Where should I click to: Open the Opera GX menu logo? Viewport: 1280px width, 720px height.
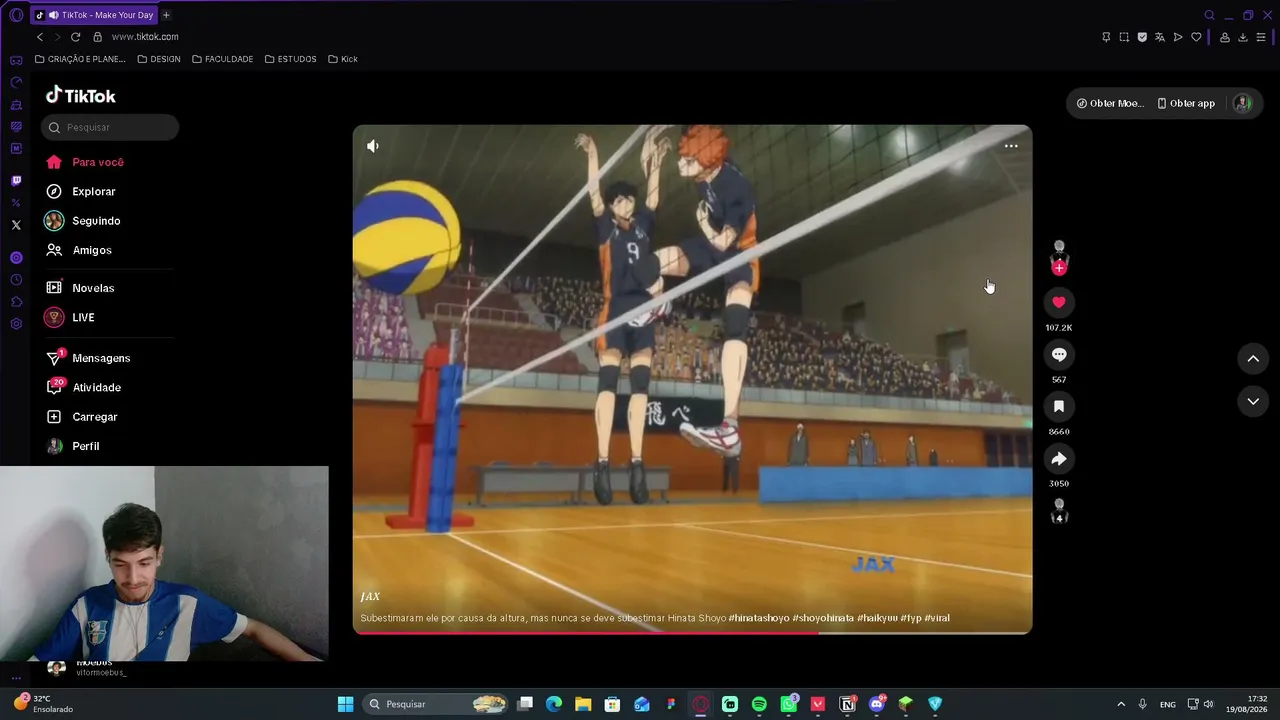(16, 15)
